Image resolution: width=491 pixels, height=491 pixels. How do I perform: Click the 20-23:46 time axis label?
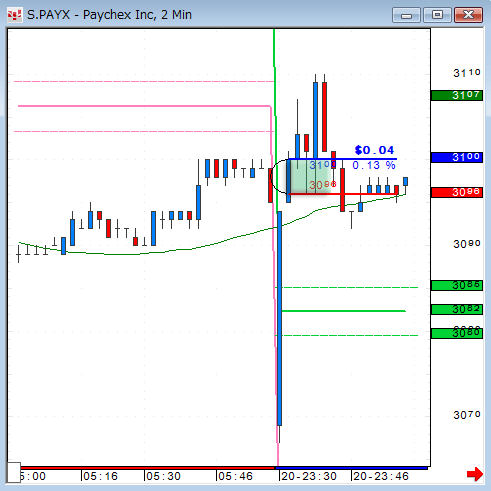click(381, 476)
